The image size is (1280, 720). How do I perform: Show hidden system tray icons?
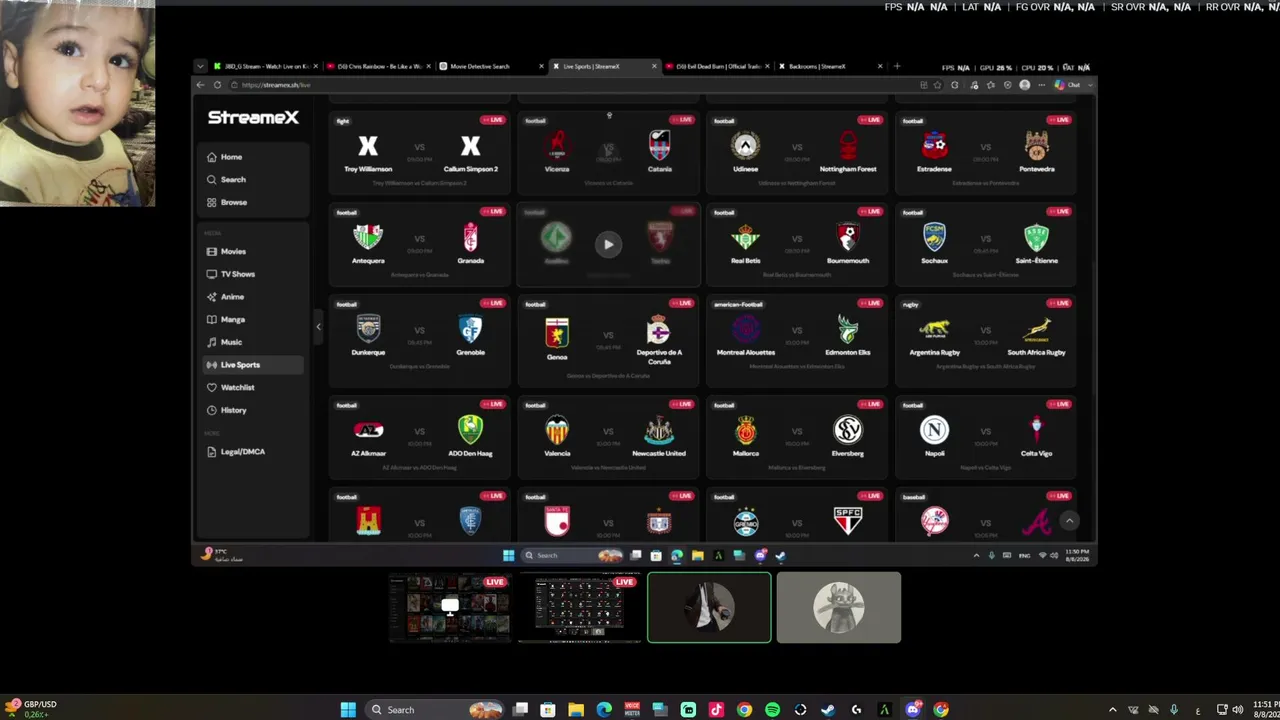[x=1112, y=710]
